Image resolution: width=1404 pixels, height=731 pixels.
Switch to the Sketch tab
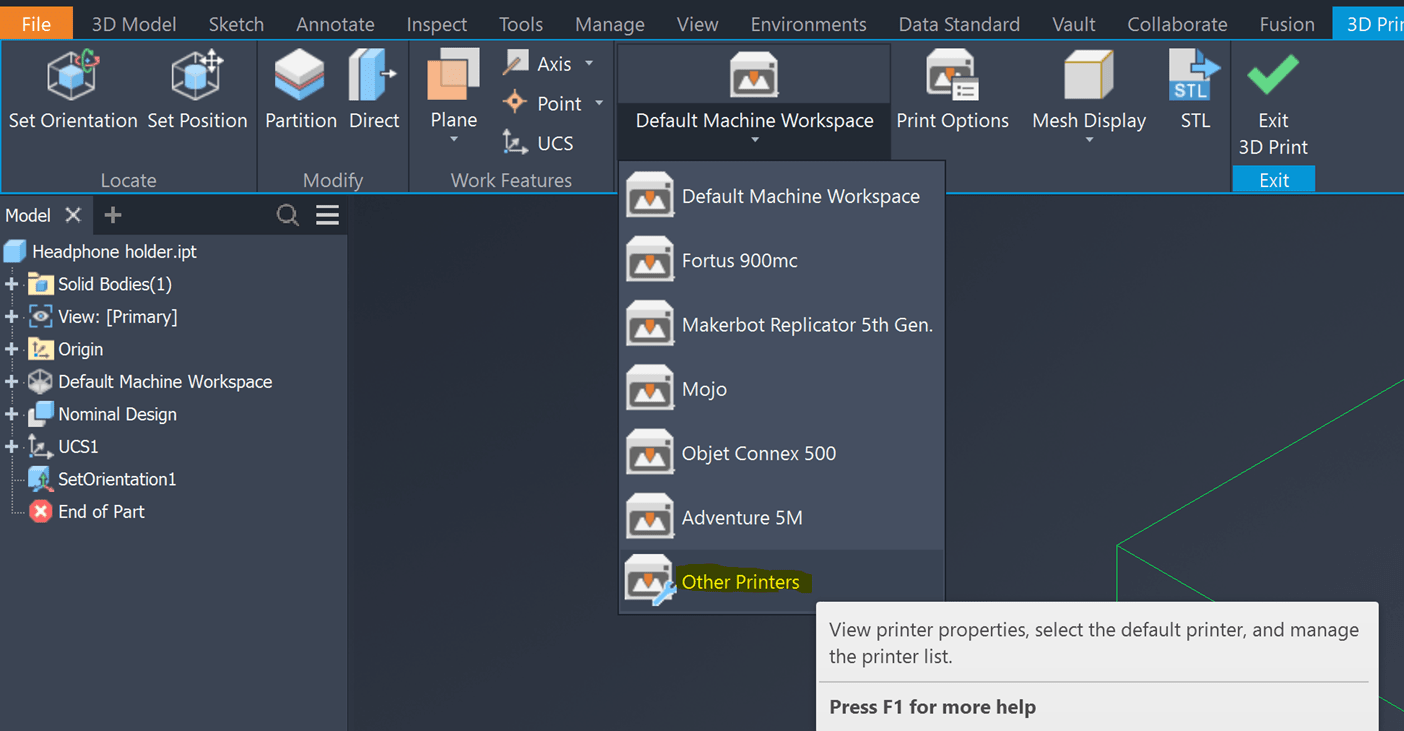click(236, 24)
